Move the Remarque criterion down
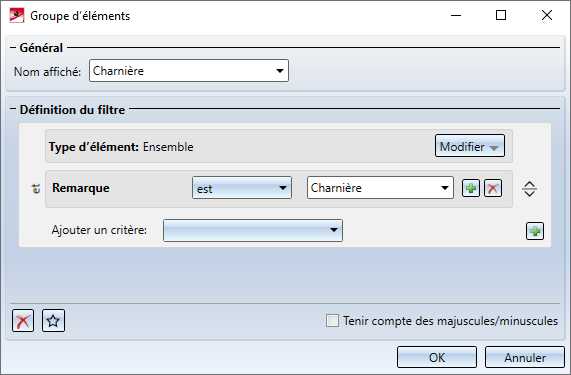Viewport: 571px width, 375px height. [529, 193]
